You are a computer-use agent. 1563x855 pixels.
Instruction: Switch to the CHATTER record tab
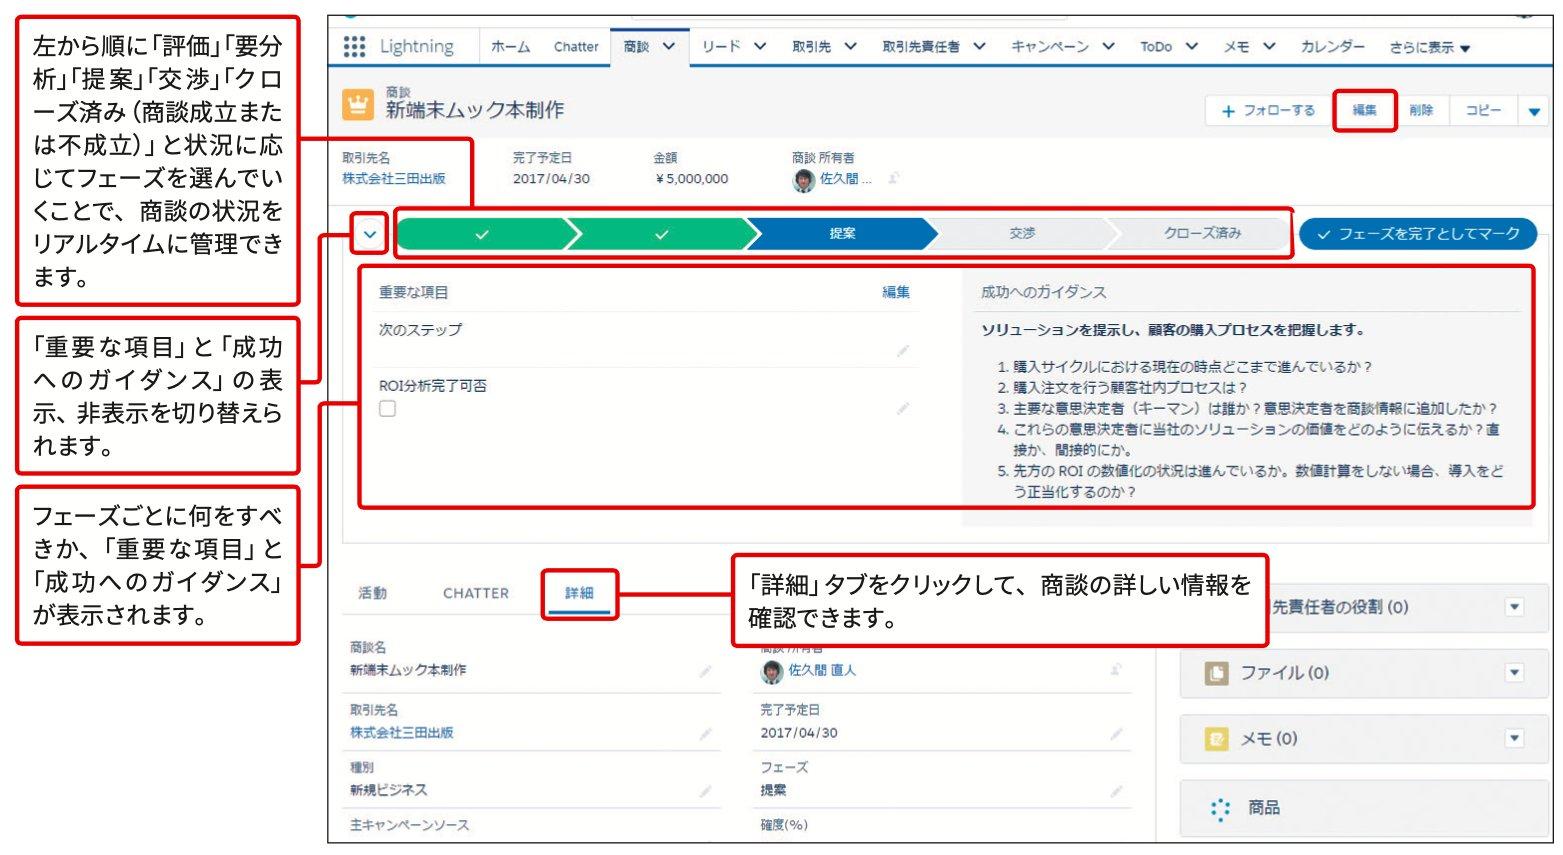click(x=476, y=593)
